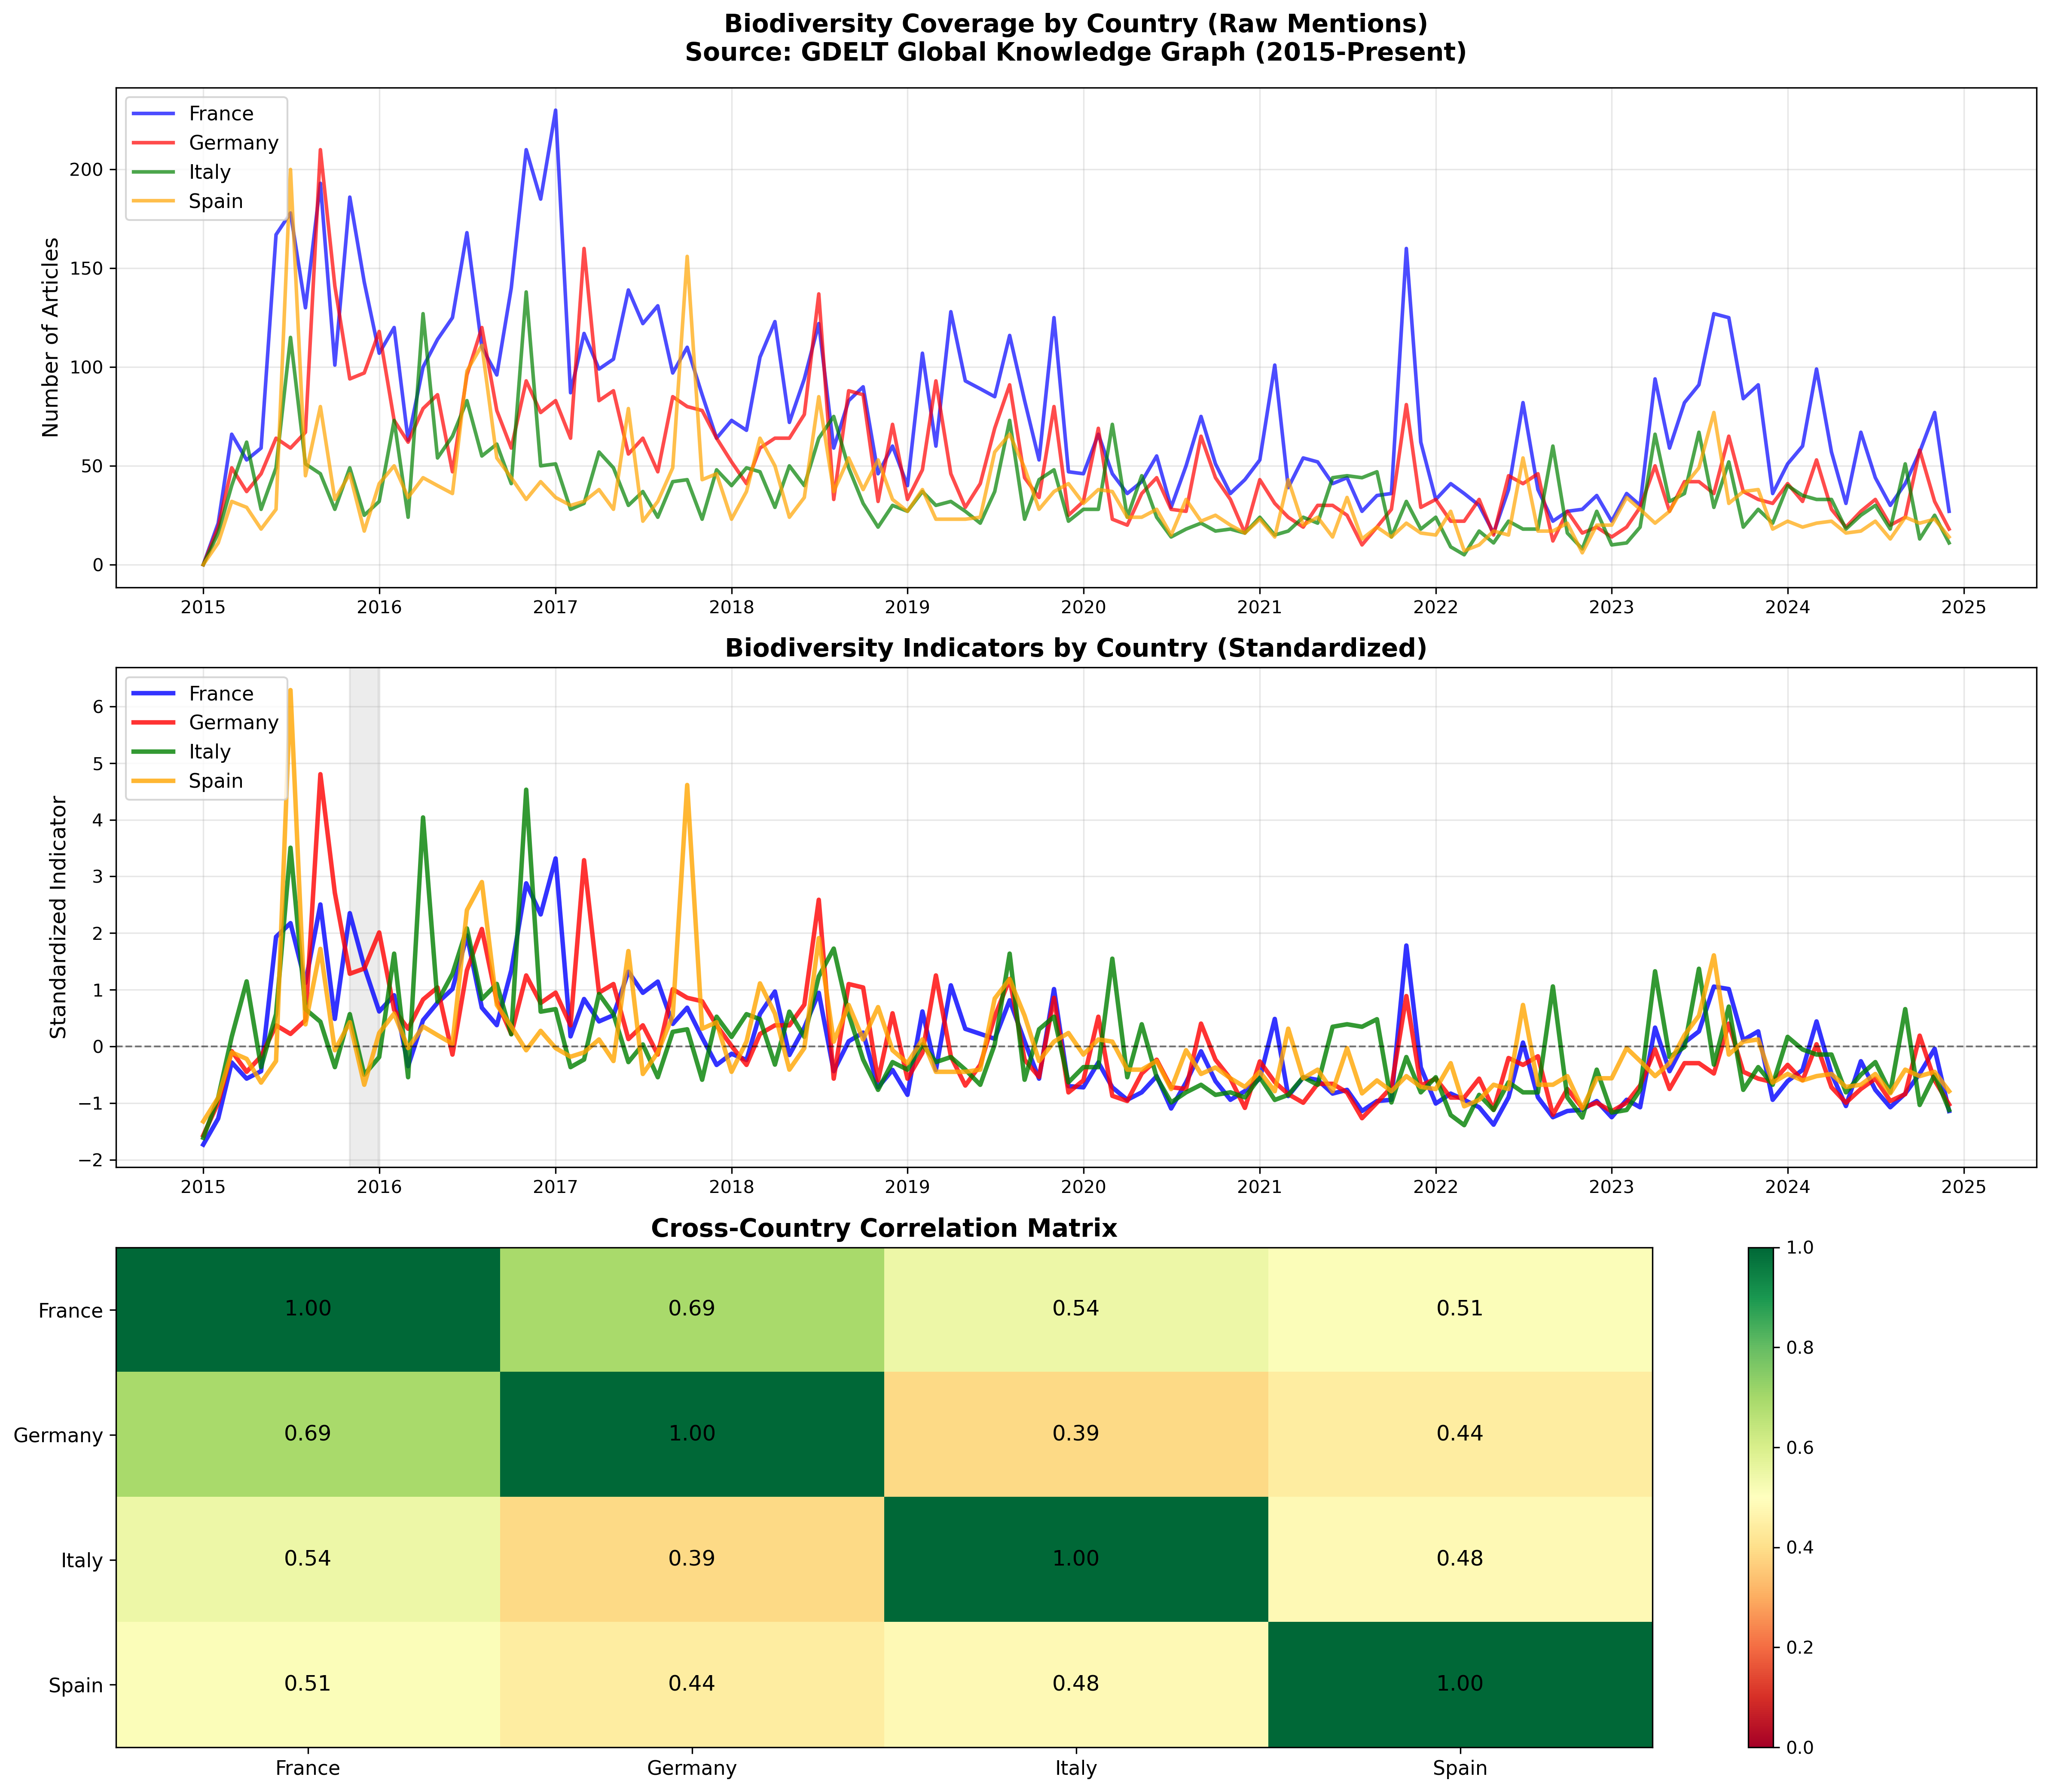Click the Germany–Italy 0.39 cell in the Germany row
The width and height of the screenshot is (2049, 1792).
coord(1076,1434)
